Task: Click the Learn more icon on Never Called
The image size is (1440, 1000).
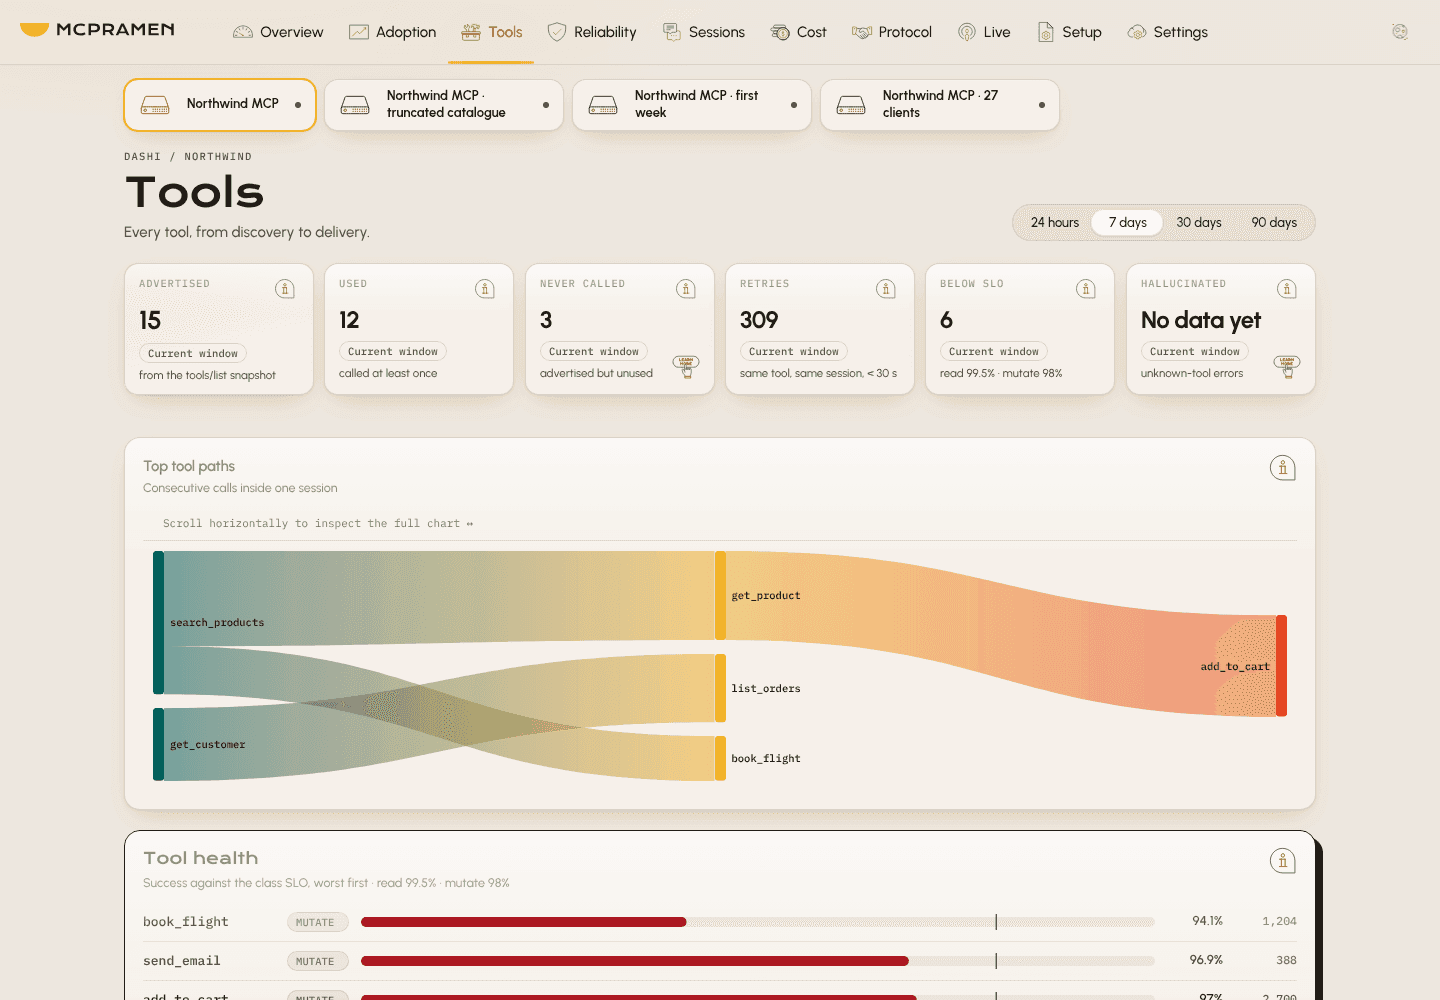Action: pos(686,366)
